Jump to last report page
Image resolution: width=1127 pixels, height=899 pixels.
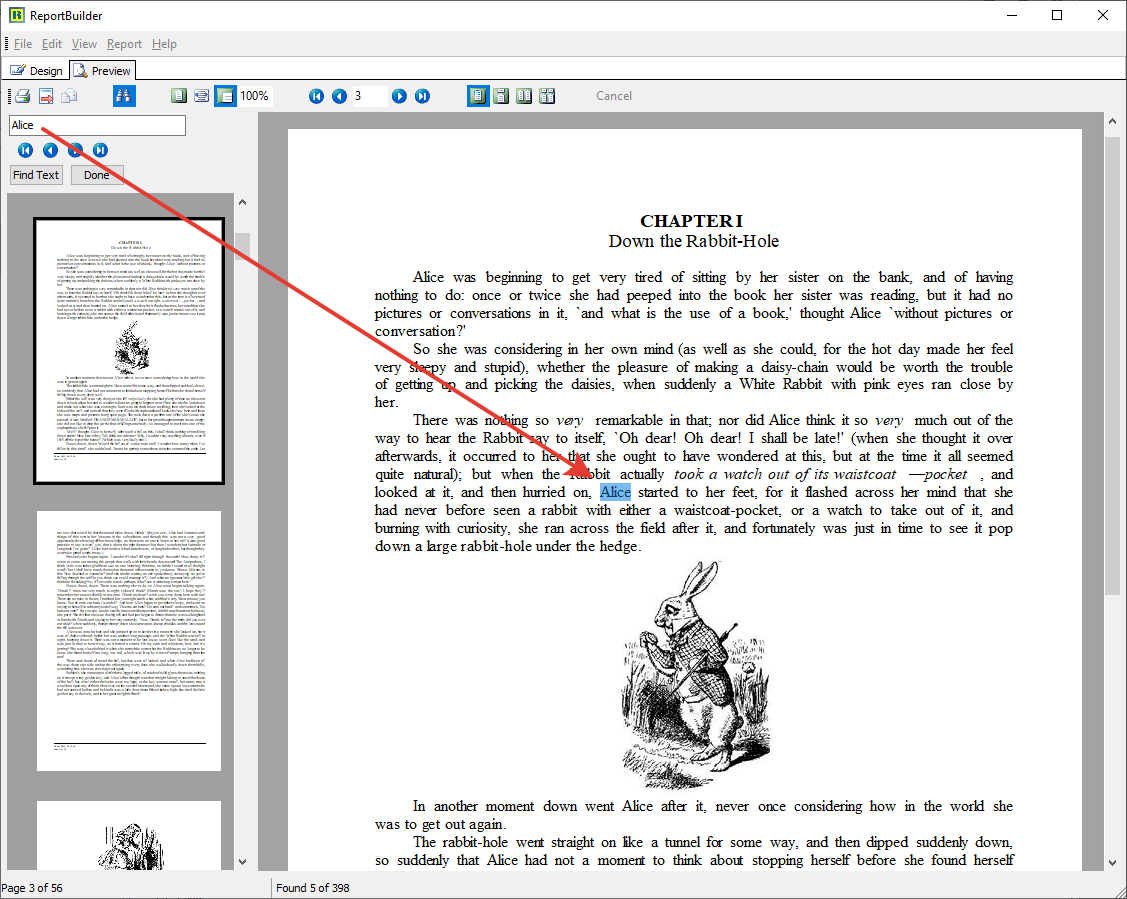pyautogui.click(x=423, y=96)
